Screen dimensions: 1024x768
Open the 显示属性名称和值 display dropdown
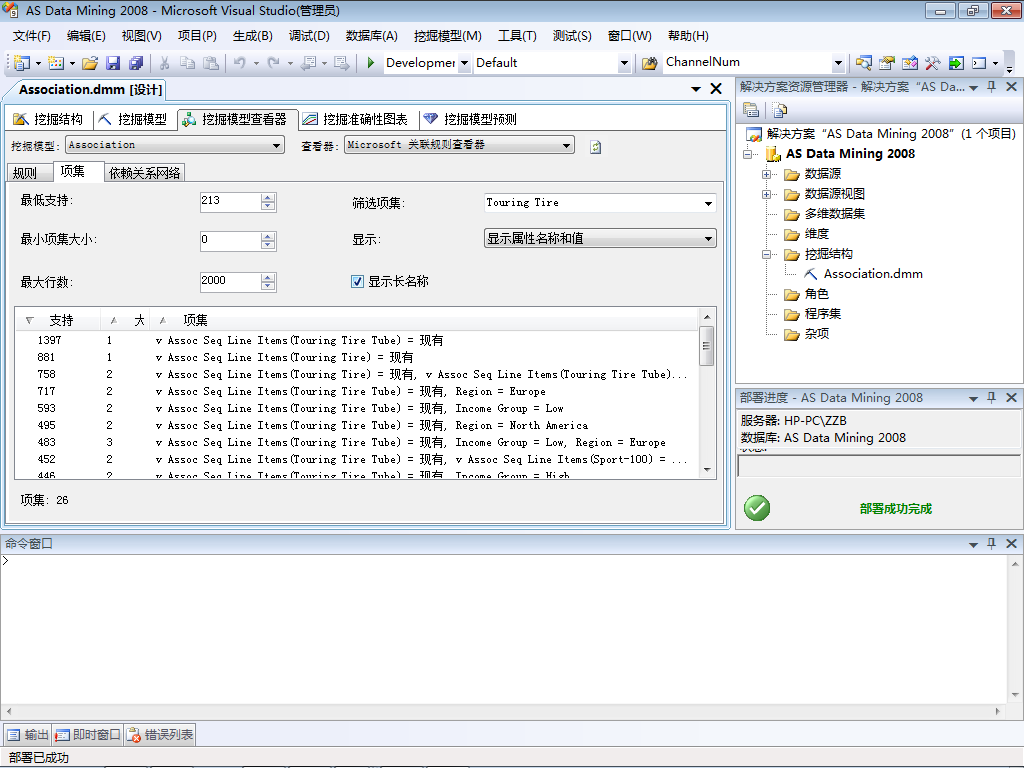708,238
